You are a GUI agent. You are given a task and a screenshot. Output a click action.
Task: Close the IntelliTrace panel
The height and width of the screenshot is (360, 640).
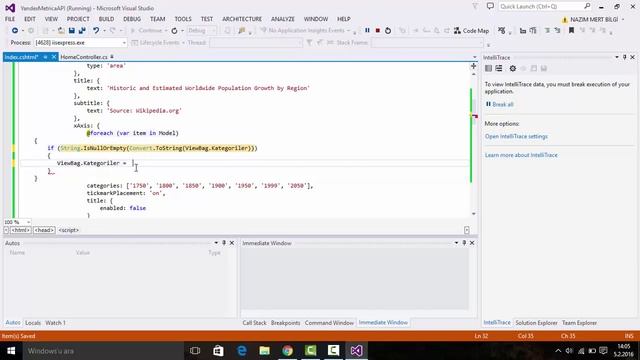(633, 58)
